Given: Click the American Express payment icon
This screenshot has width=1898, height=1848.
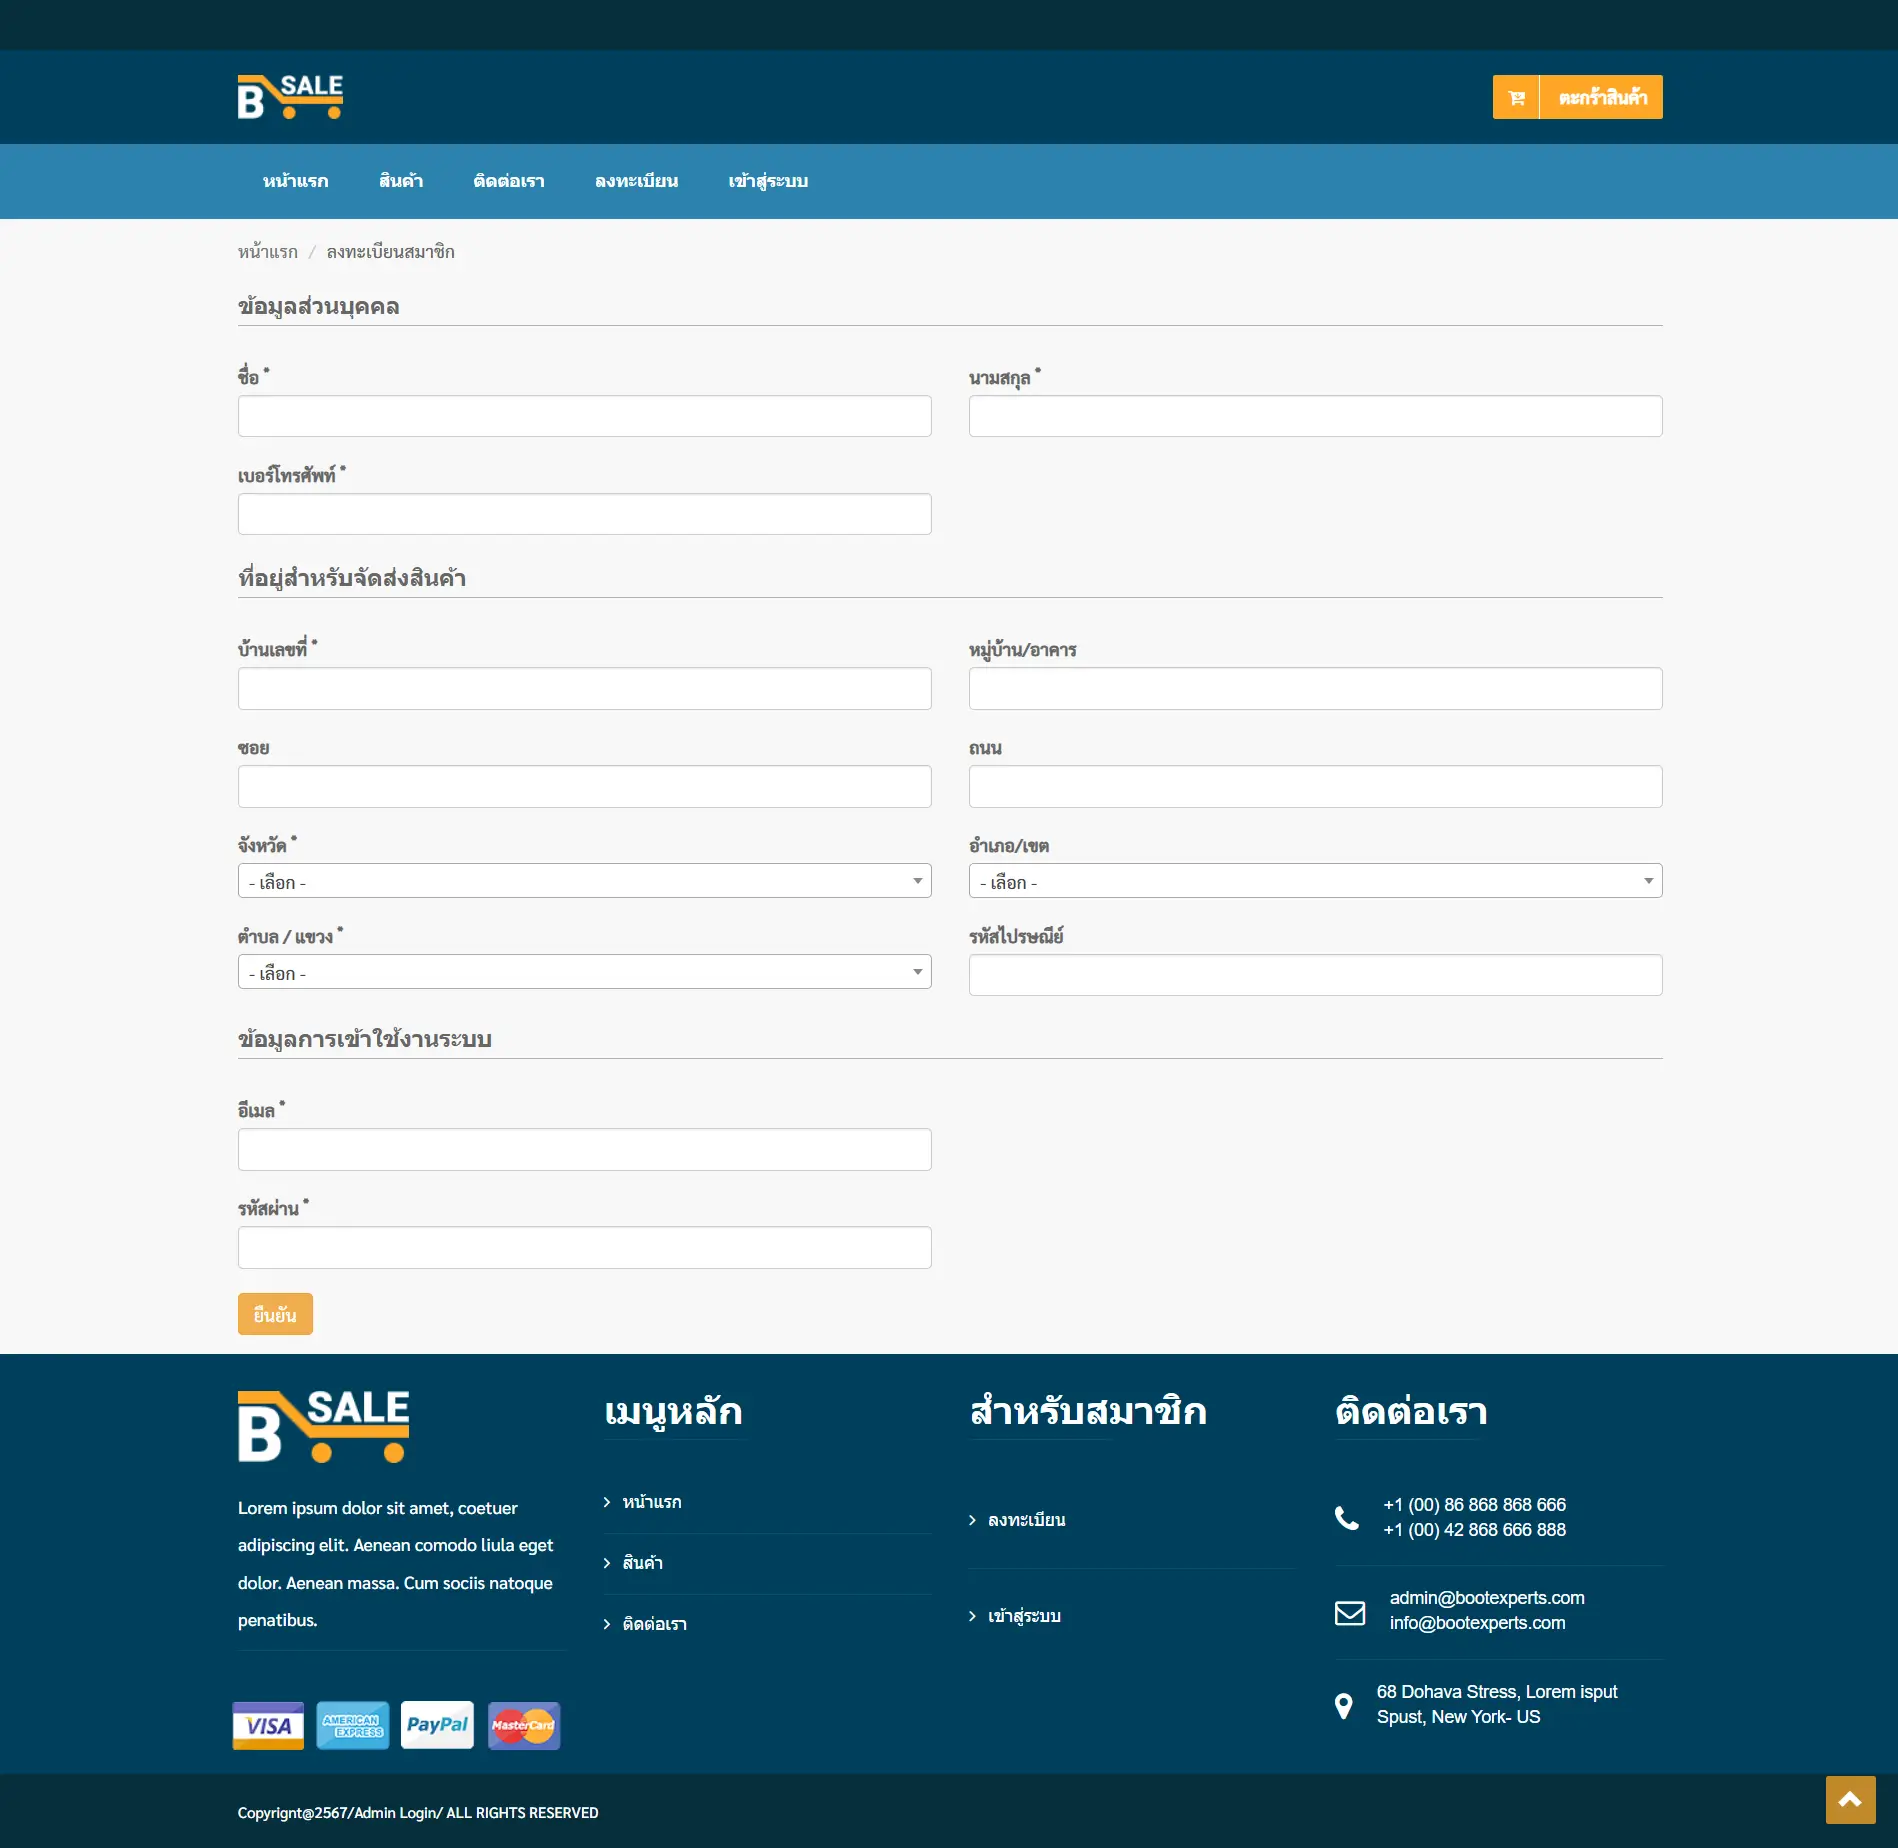Looking at the screenshot, I should coord(352,1725).
